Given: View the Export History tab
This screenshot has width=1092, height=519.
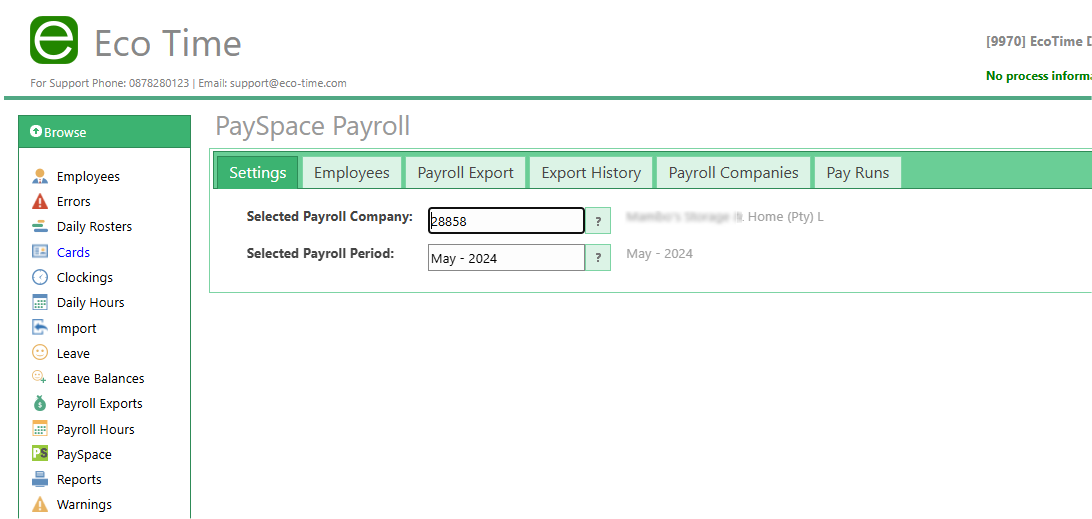Looking at the screenshot, I should click(x=591, y=173).
